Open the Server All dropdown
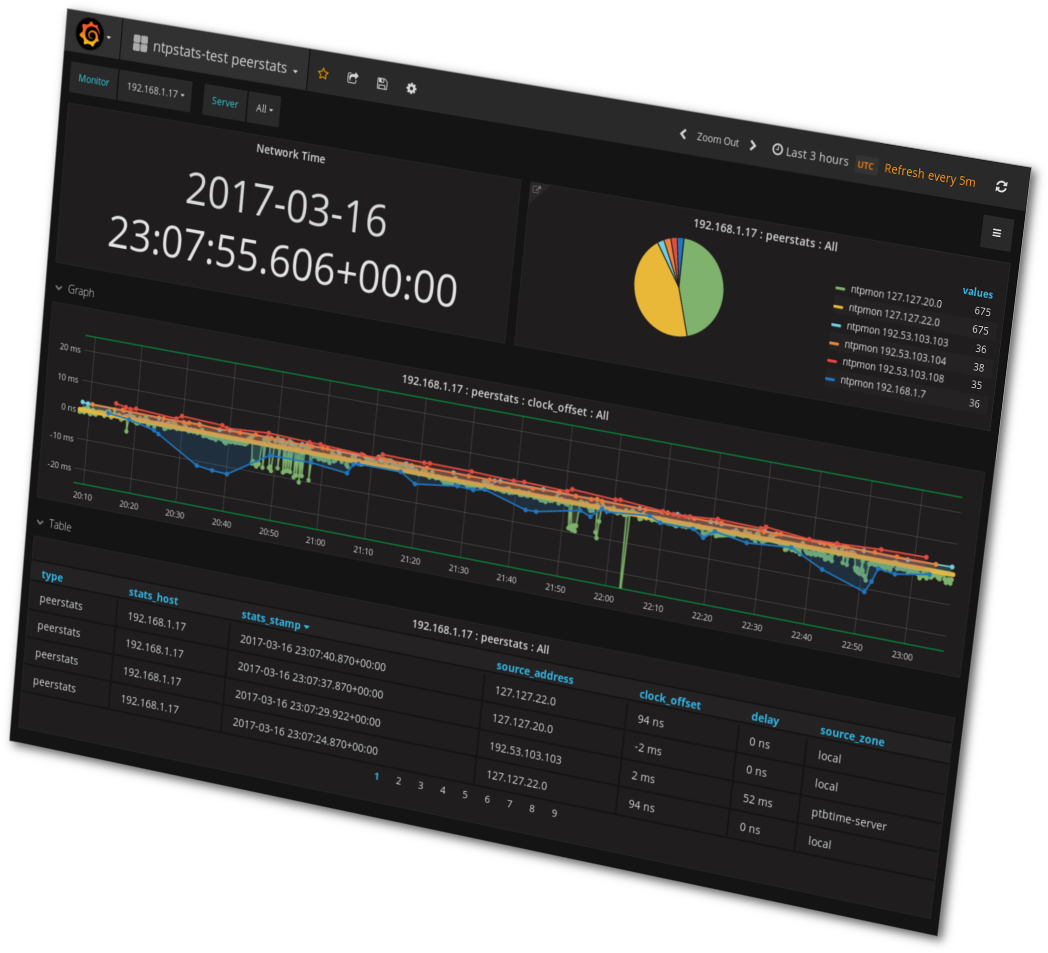The height and width of the screenshot is (953, 1048). 263,108
